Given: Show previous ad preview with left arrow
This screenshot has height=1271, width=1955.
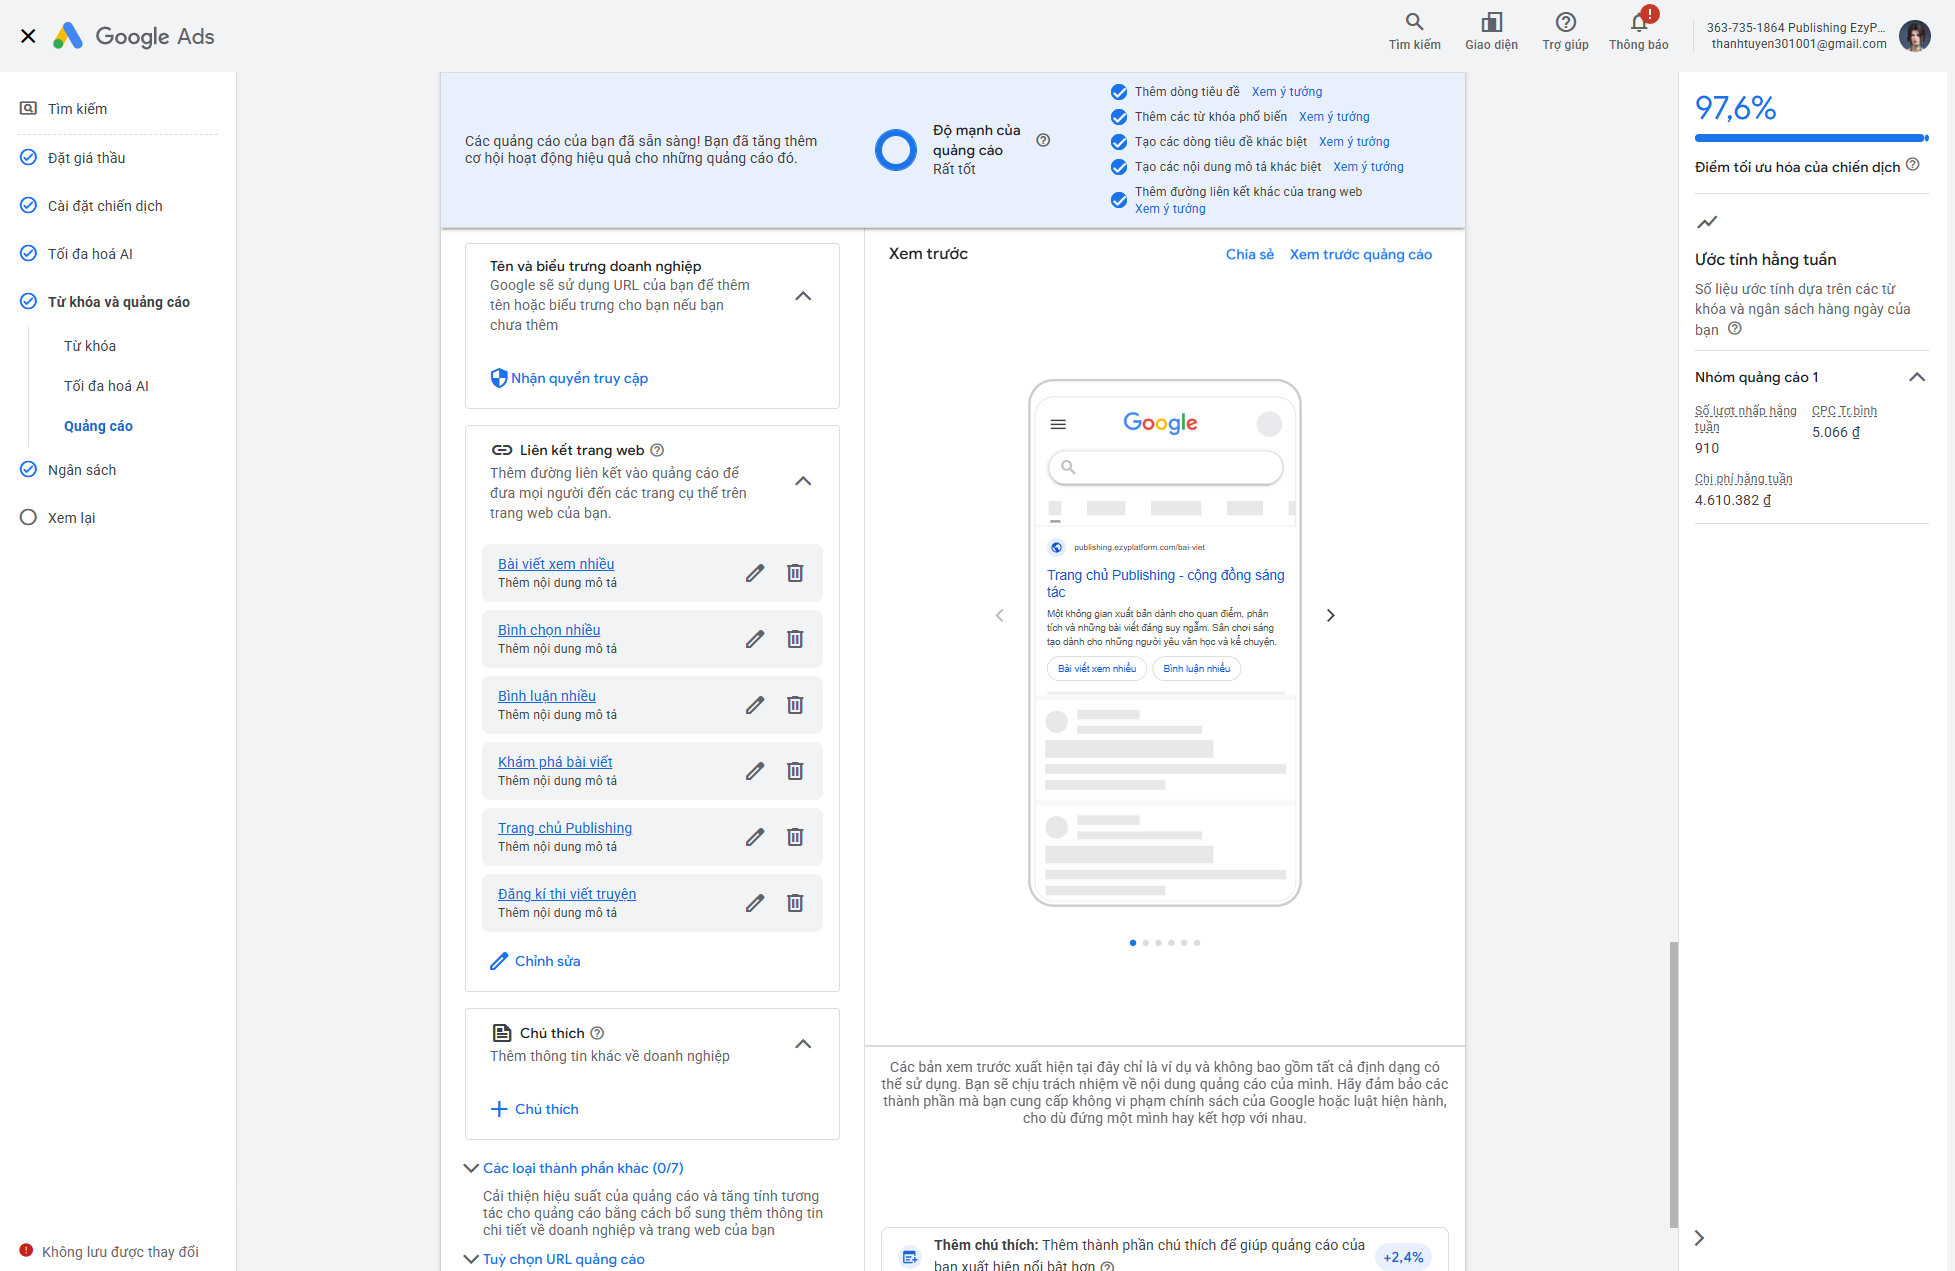Looking at the screenshot, I should tap(999, 615).
